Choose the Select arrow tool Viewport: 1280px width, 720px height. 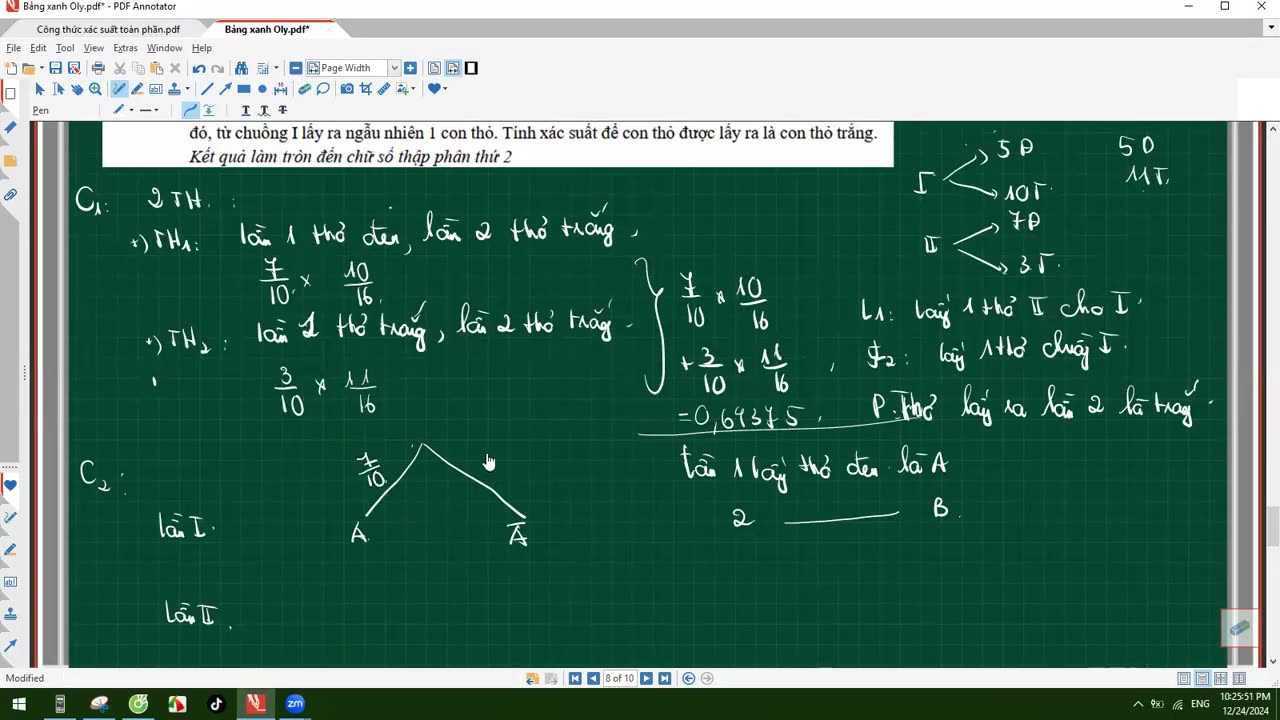pyautogui.click(x=40, y=89)
